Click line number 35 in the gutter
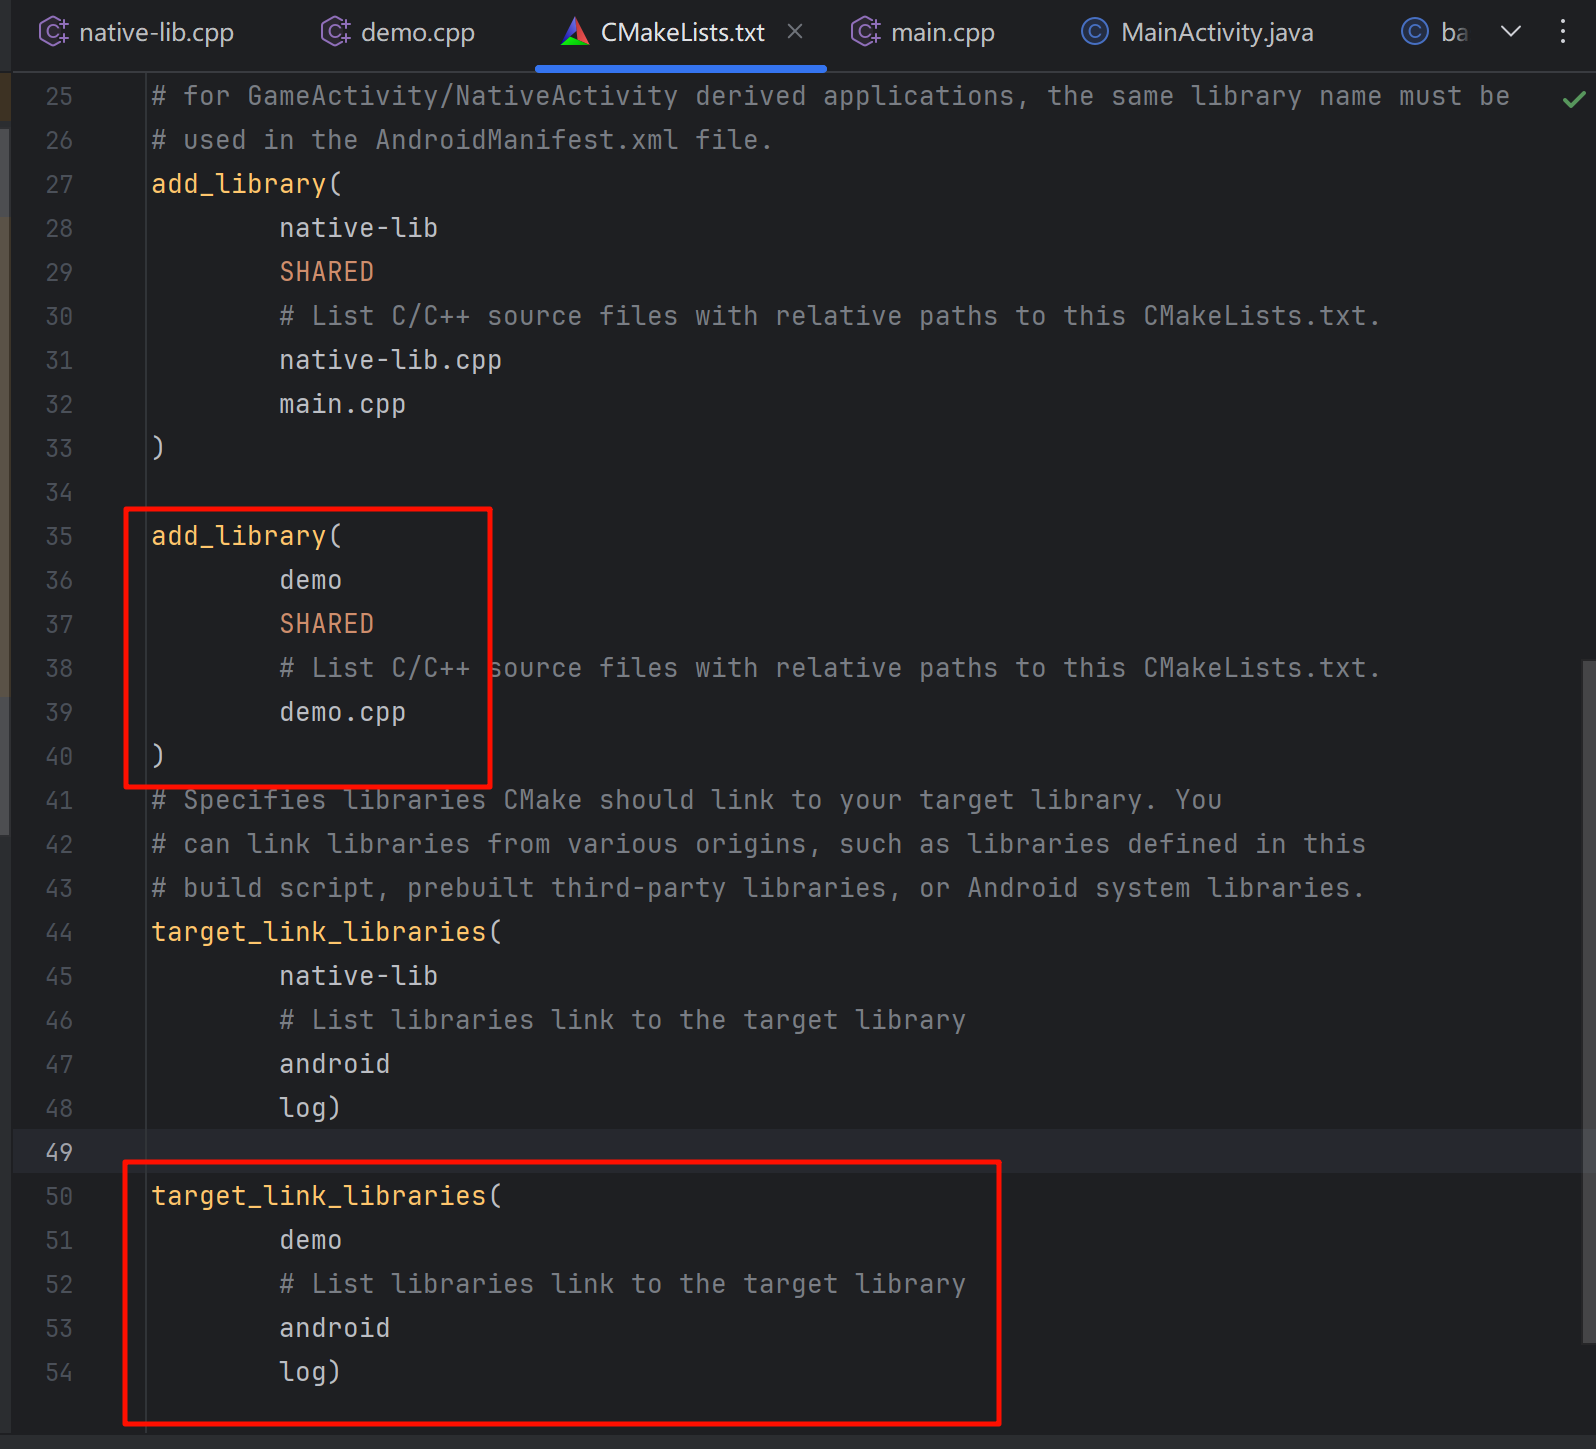Image resolution: width=1596 pixels, height=1449 pixels. tap(59, 536)
